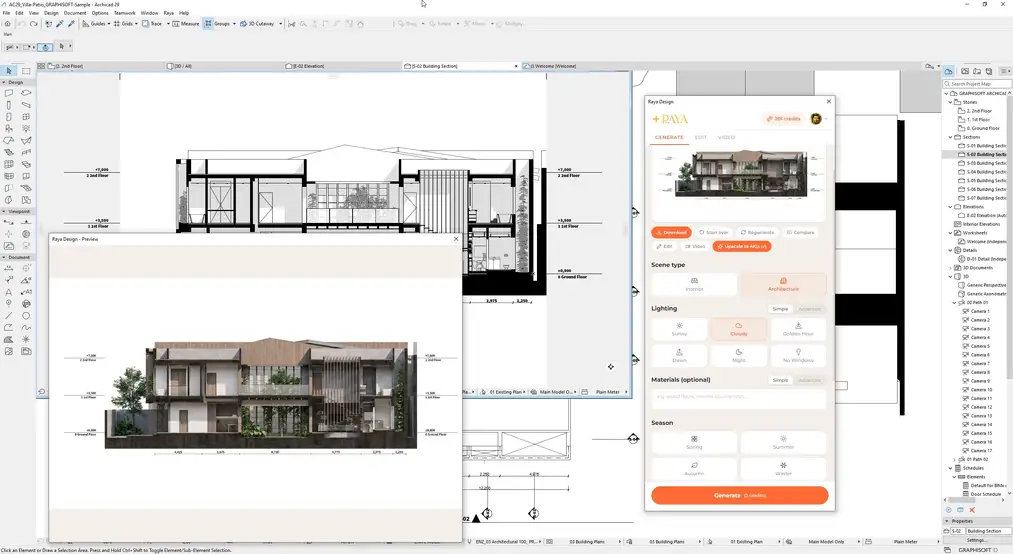
Task: Open the Guides dropdown arrow
Action: pos(109,24)
